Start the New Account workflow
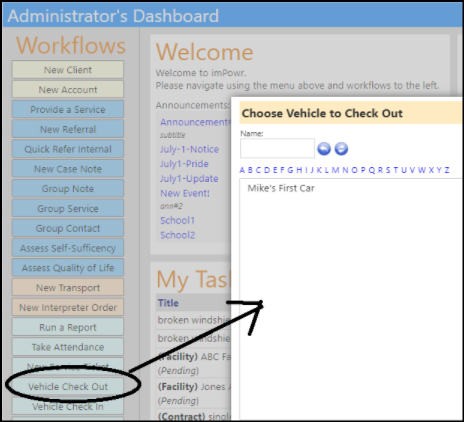 click(x=68, y=89)
